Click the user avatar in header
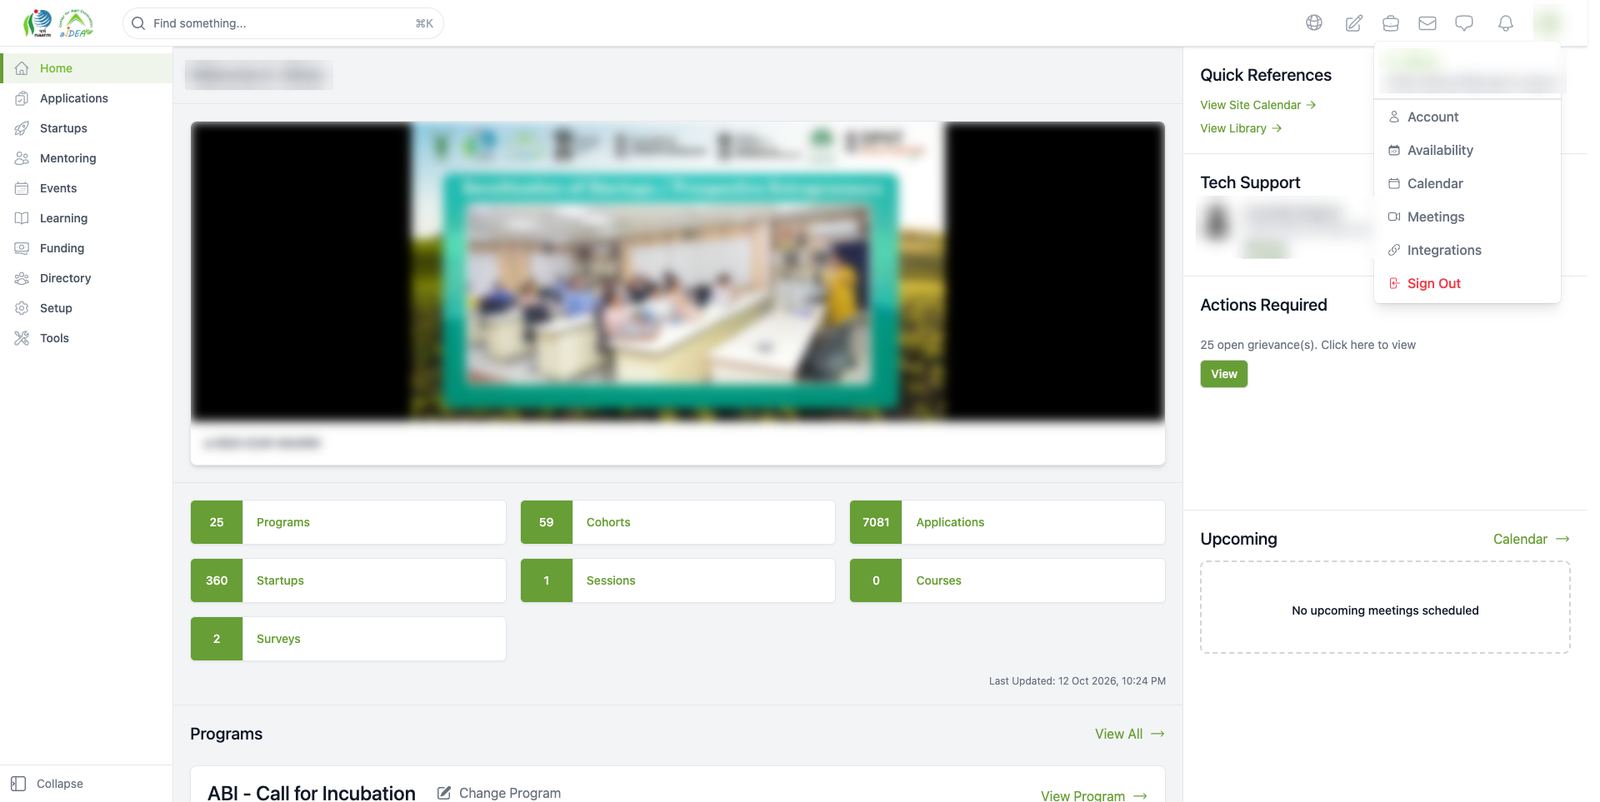 (1549, 23)
